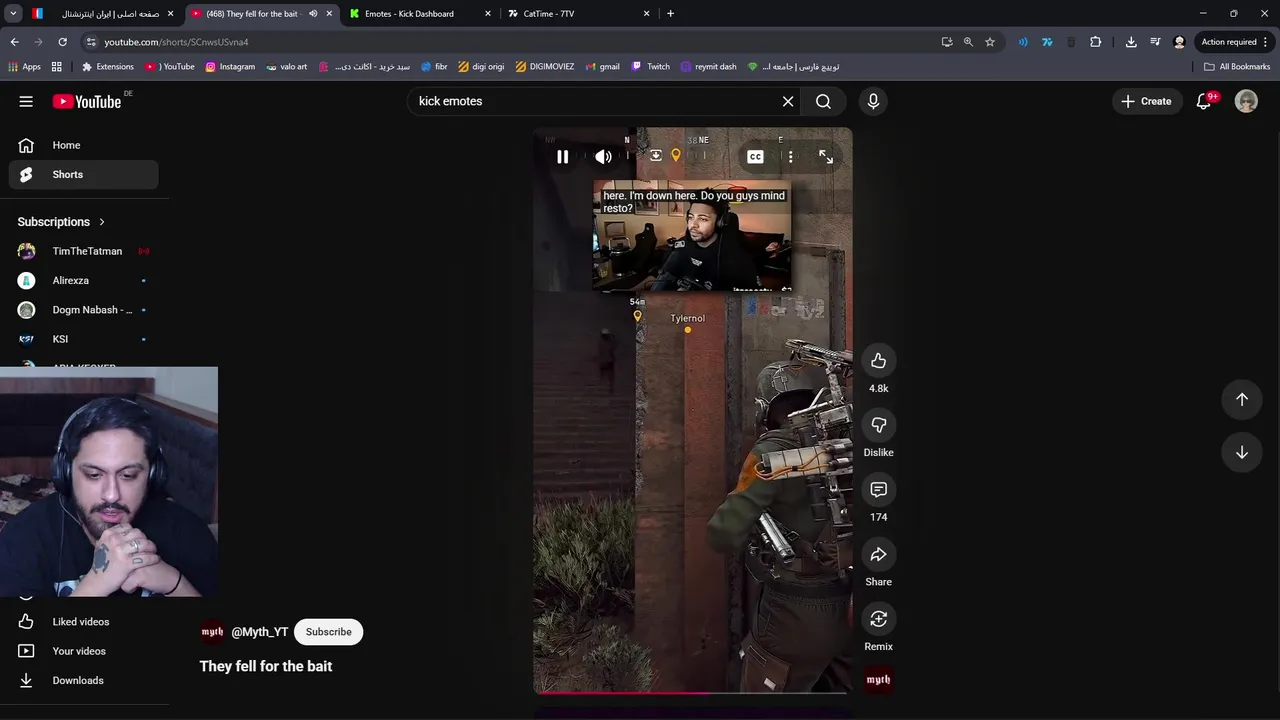1280x720 pixels.
Task: Open Your videos in sidebar
Action: tap(84, 651)
